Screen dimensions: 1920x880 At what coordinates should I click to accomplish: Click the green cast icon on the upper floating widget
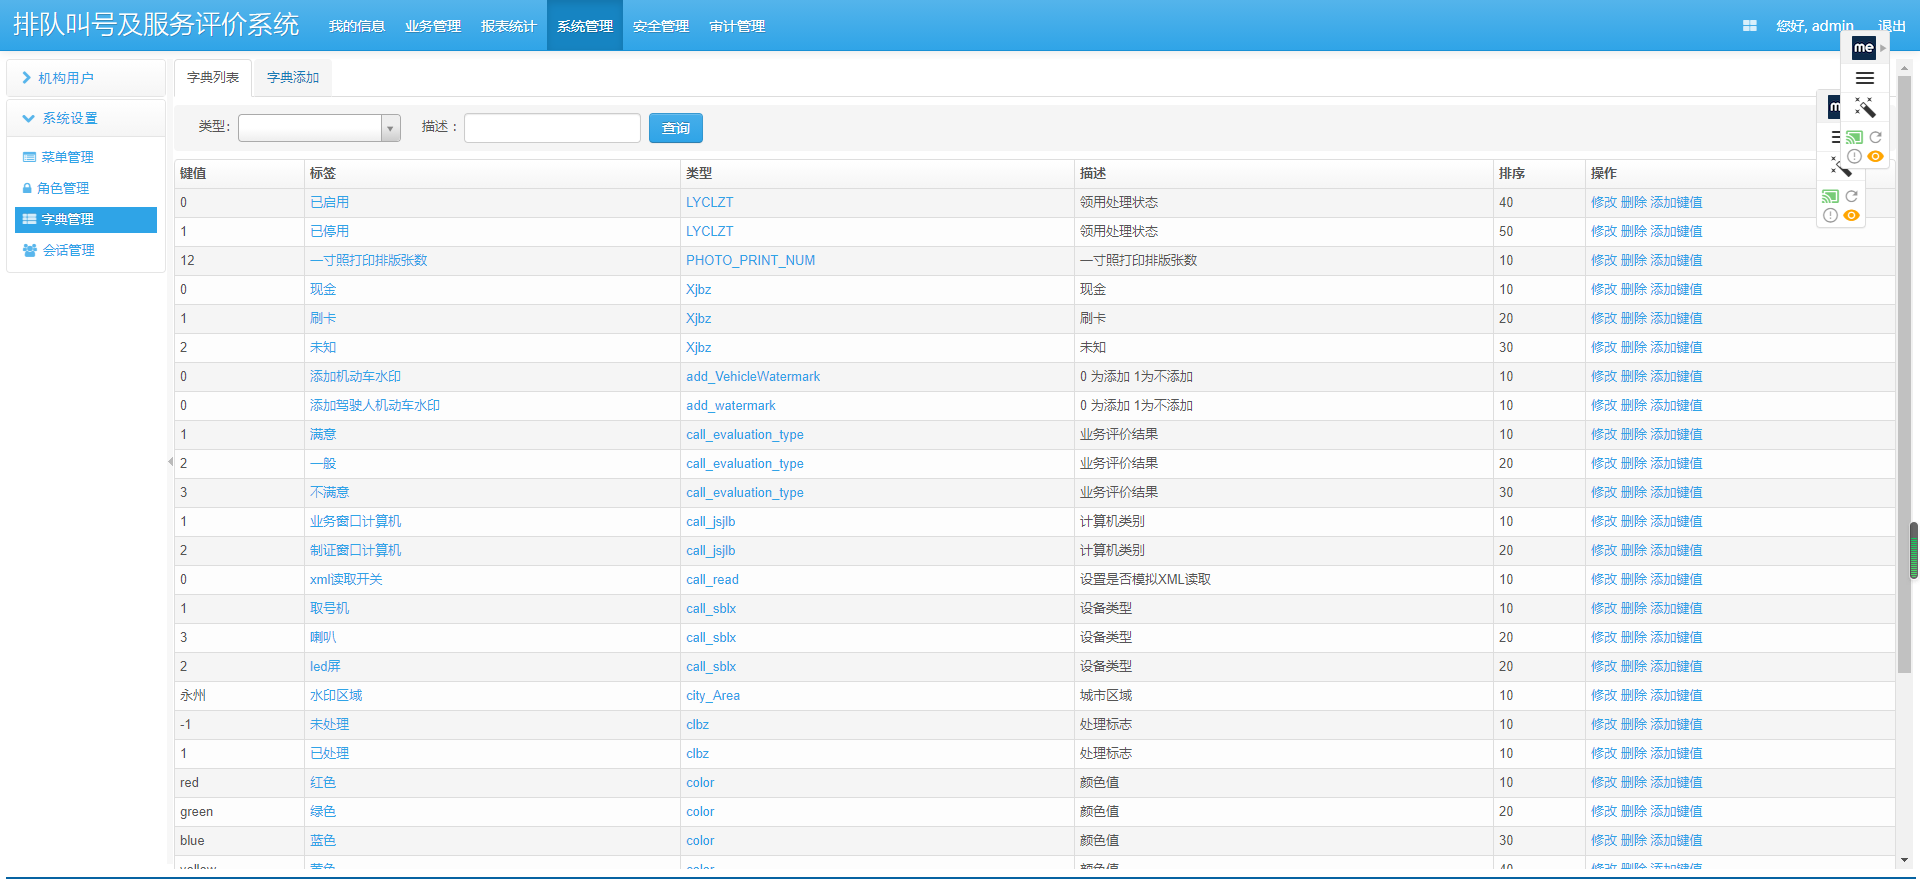tap(1854, 137)
